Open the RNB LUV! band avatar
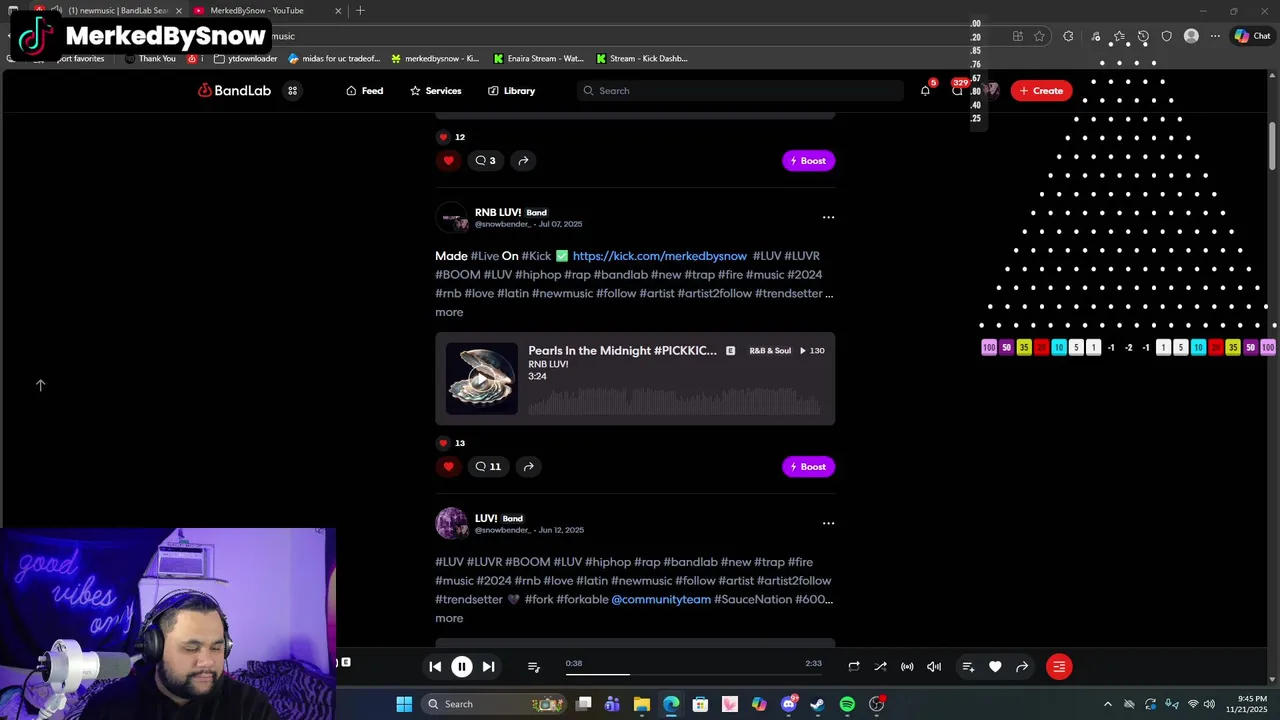 tap(452, 217)
